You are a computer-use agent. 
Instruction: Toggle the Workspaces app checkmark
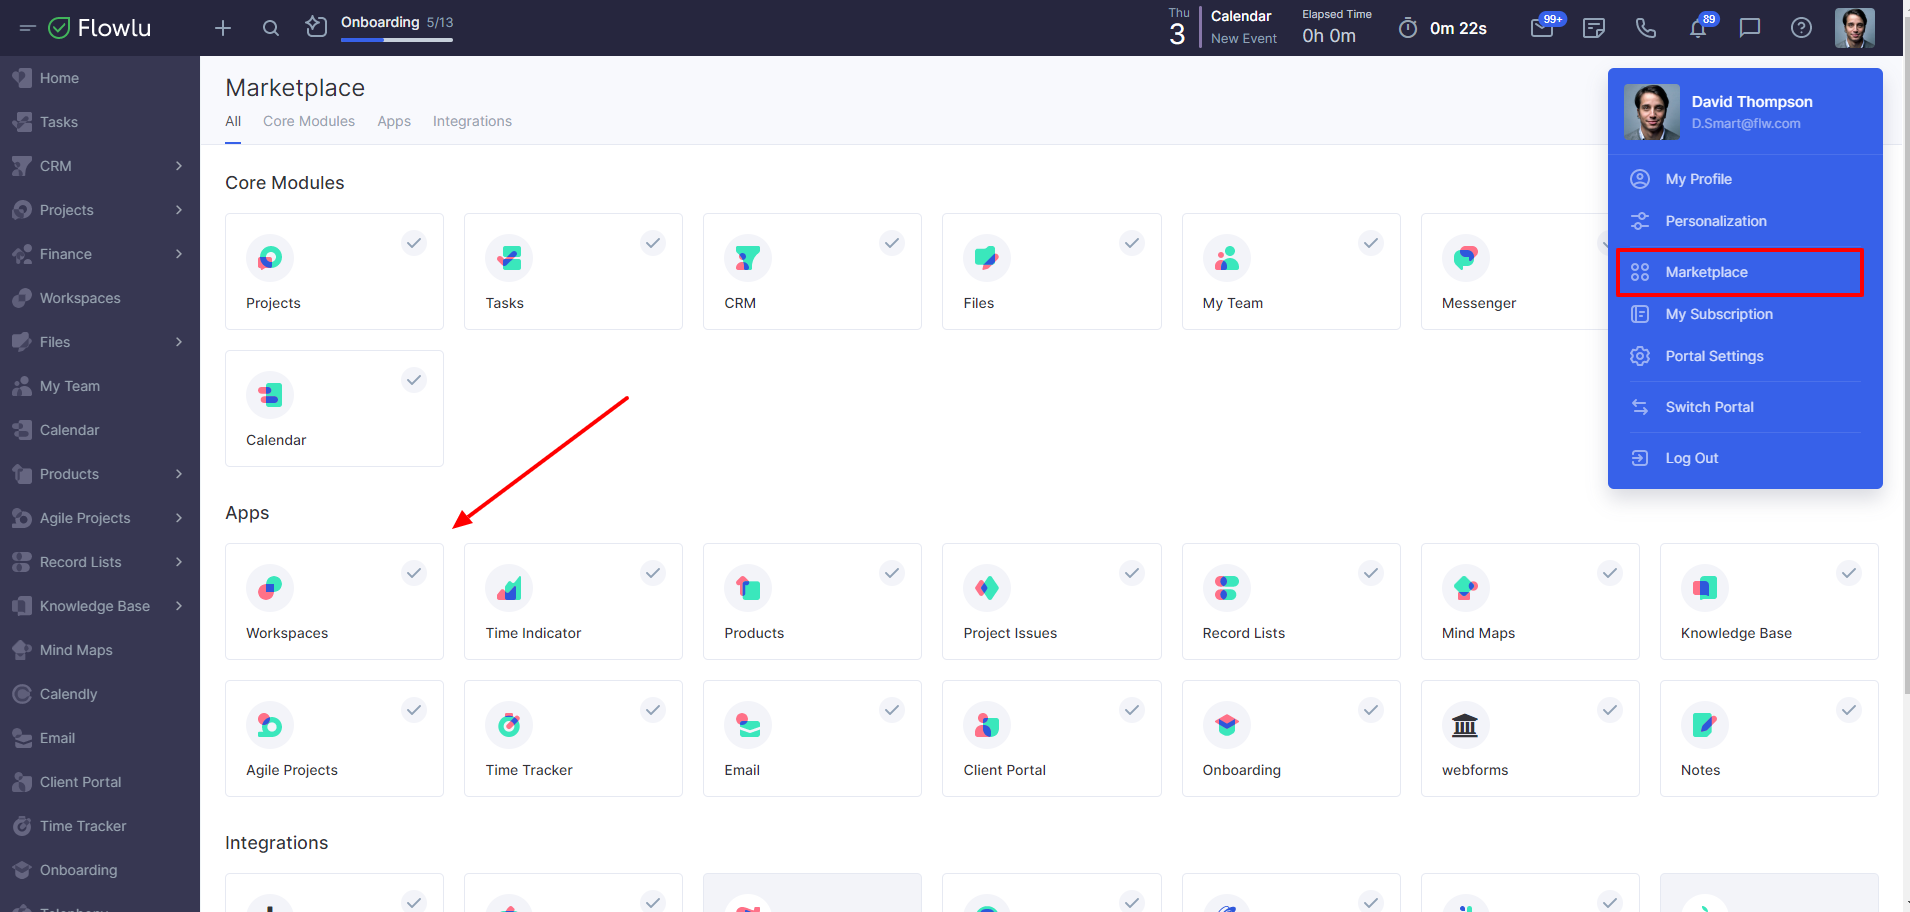click(x=414, y=573)
